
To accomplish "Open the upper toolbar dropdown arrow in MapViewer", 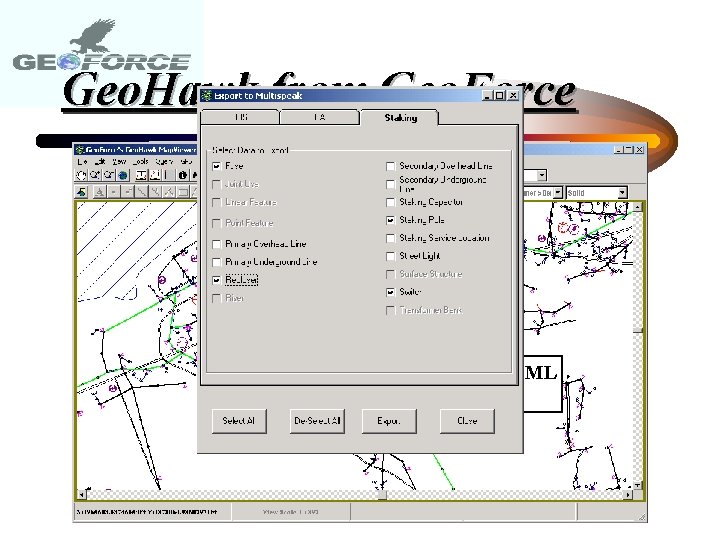I will coord(542,175).
